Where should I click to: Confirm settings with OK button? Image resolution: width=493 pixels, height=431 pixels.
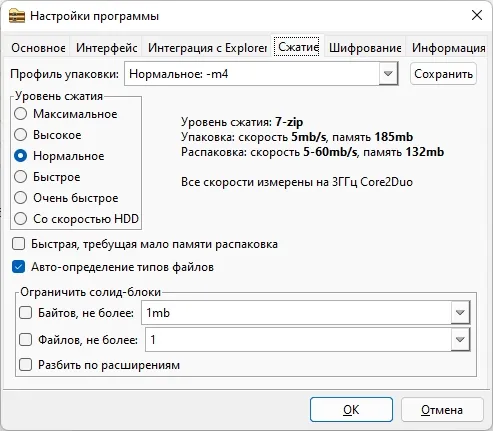point(351,409)
